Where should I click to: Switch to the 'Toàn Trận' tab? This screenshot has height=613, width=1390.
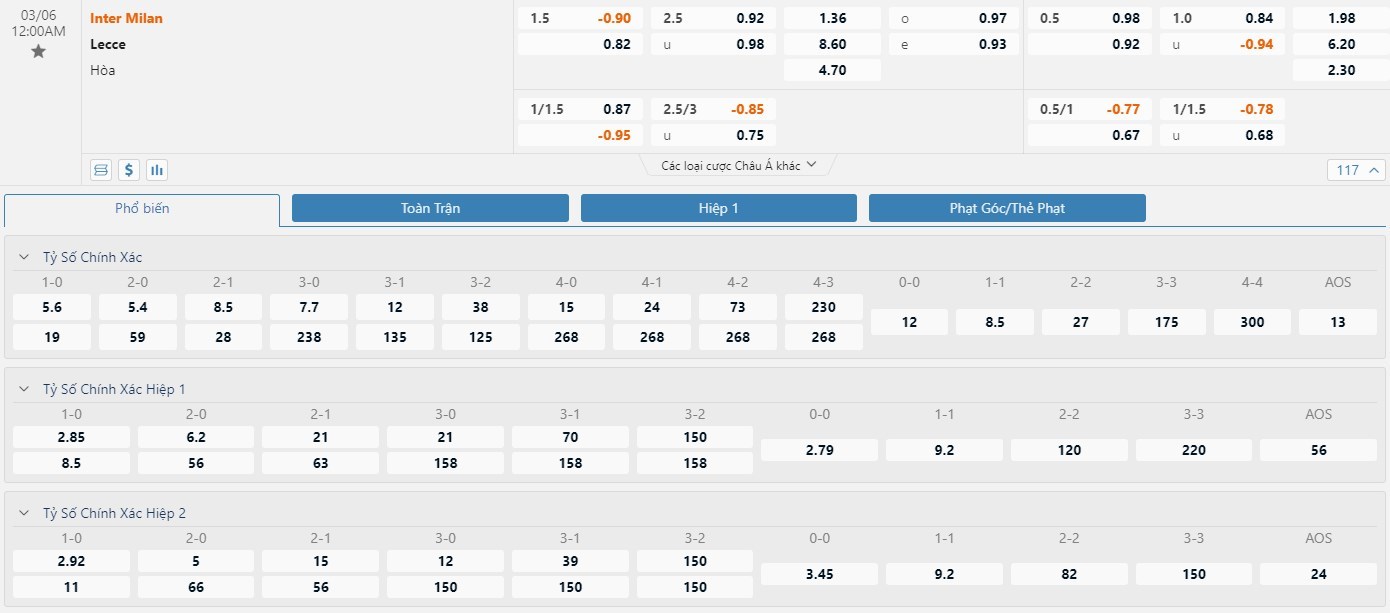coord(430,208)
